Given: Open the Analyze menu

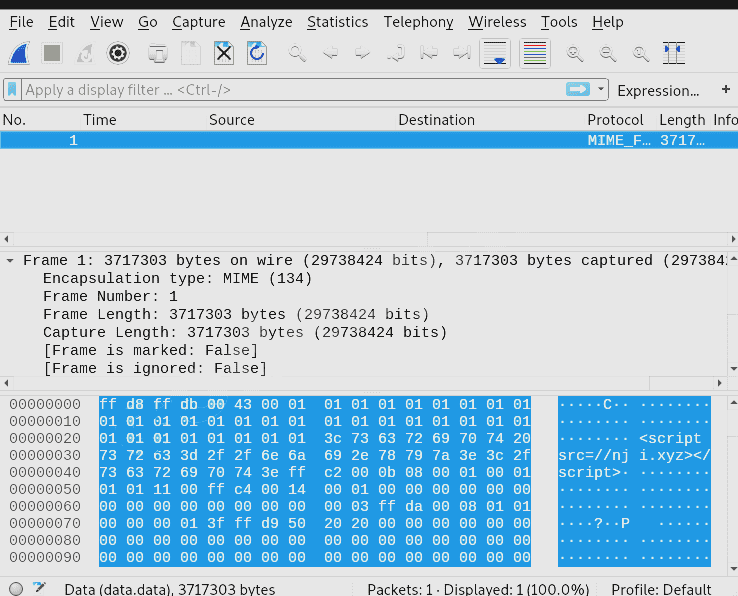Looking at the screenshot, I should 266,22.
